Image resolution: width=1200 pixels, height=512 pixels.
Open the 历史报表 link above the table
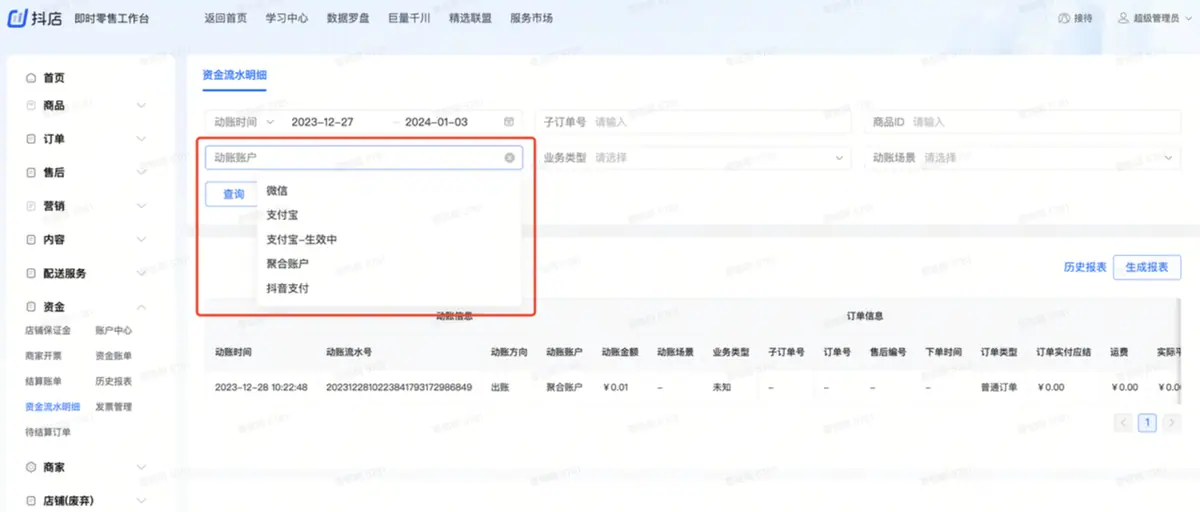coord(1085,267)
